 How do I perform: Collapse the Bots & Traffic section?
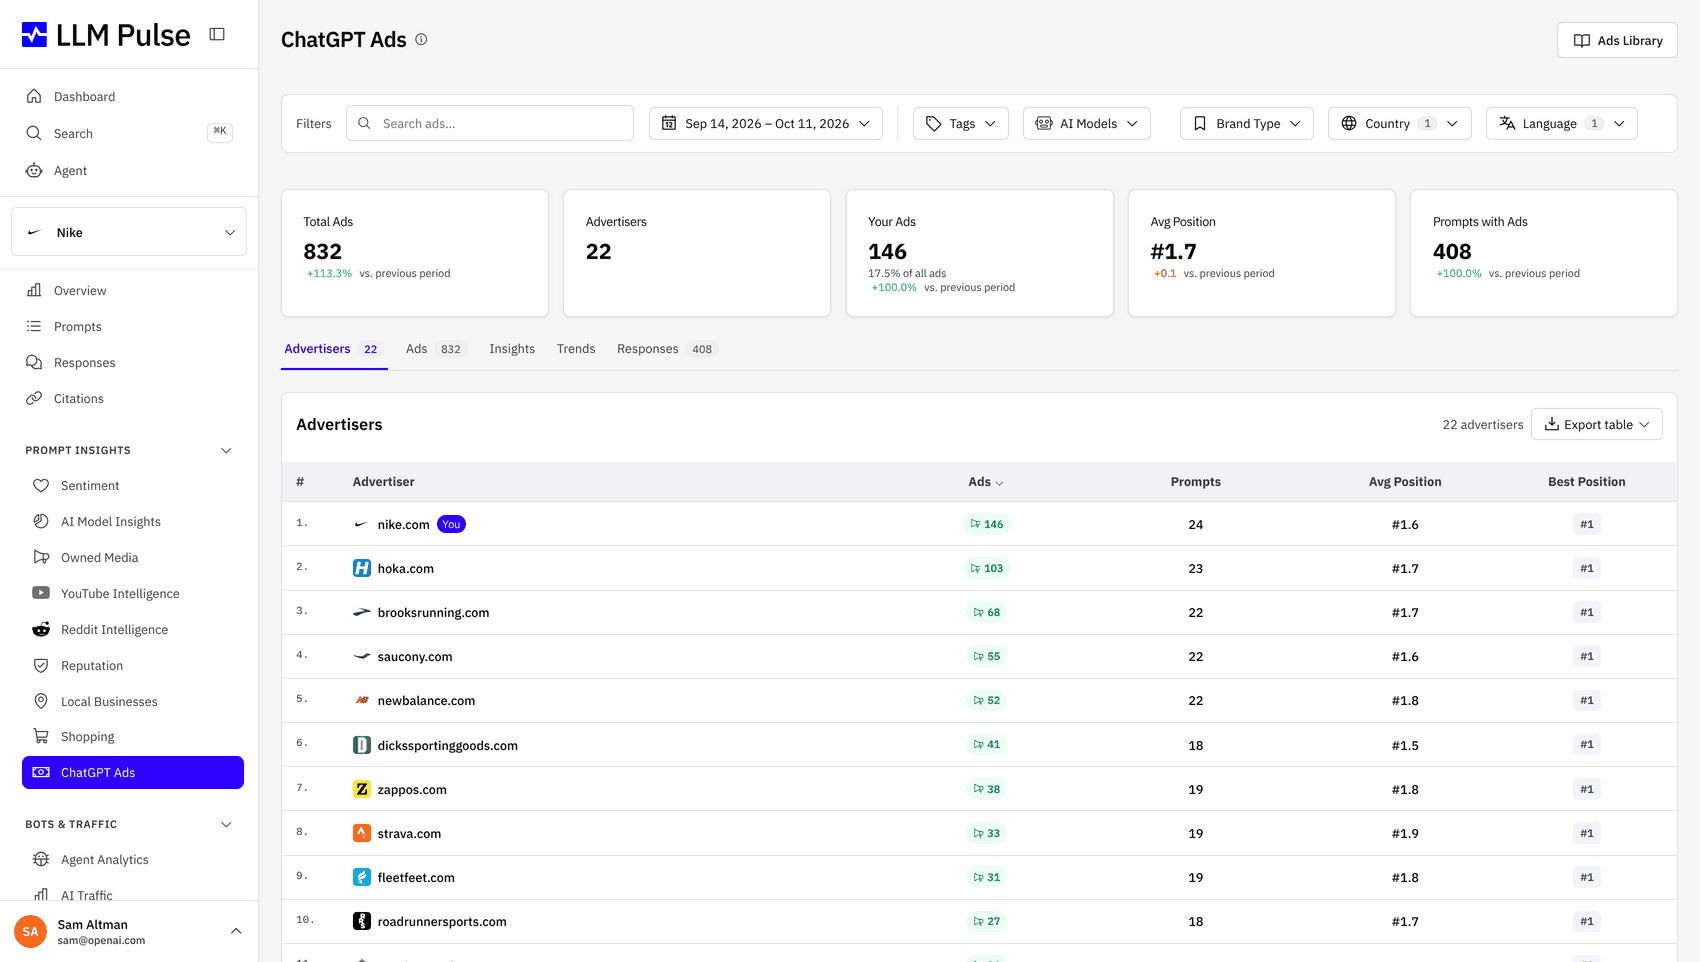click(226, 824)
